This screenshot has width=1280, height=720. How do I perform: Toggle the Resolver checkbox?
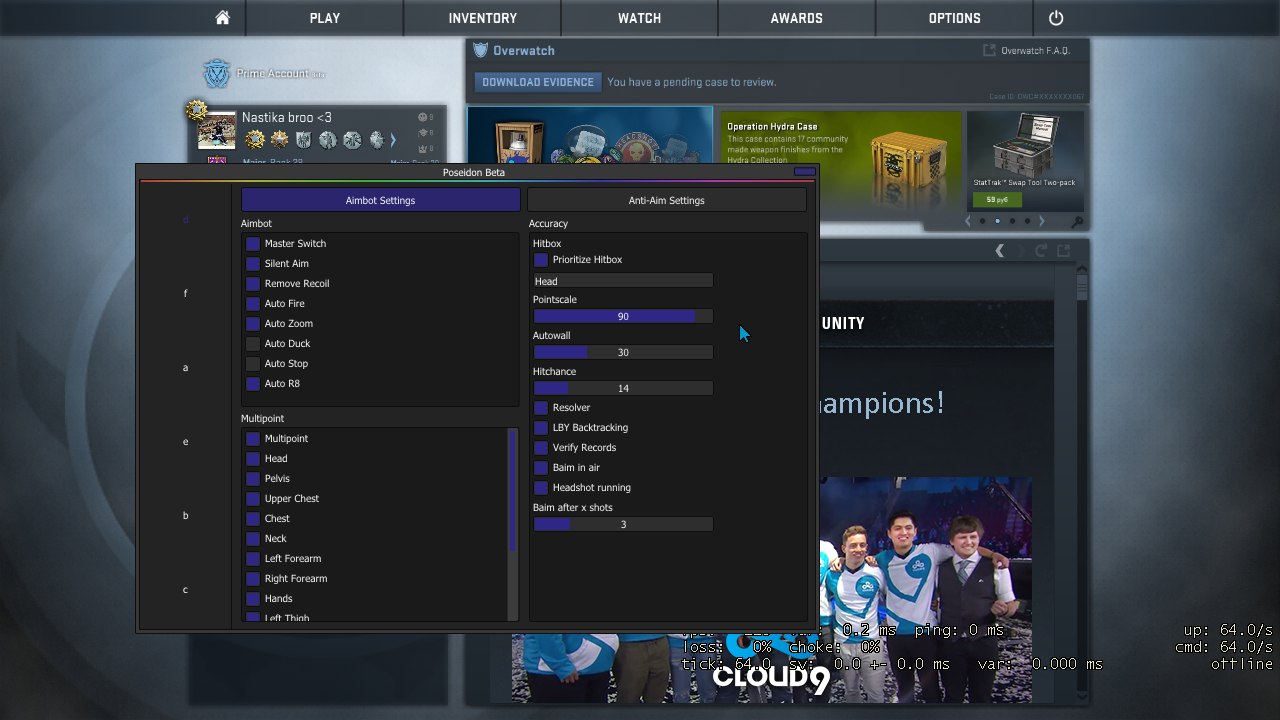(541, 408)
